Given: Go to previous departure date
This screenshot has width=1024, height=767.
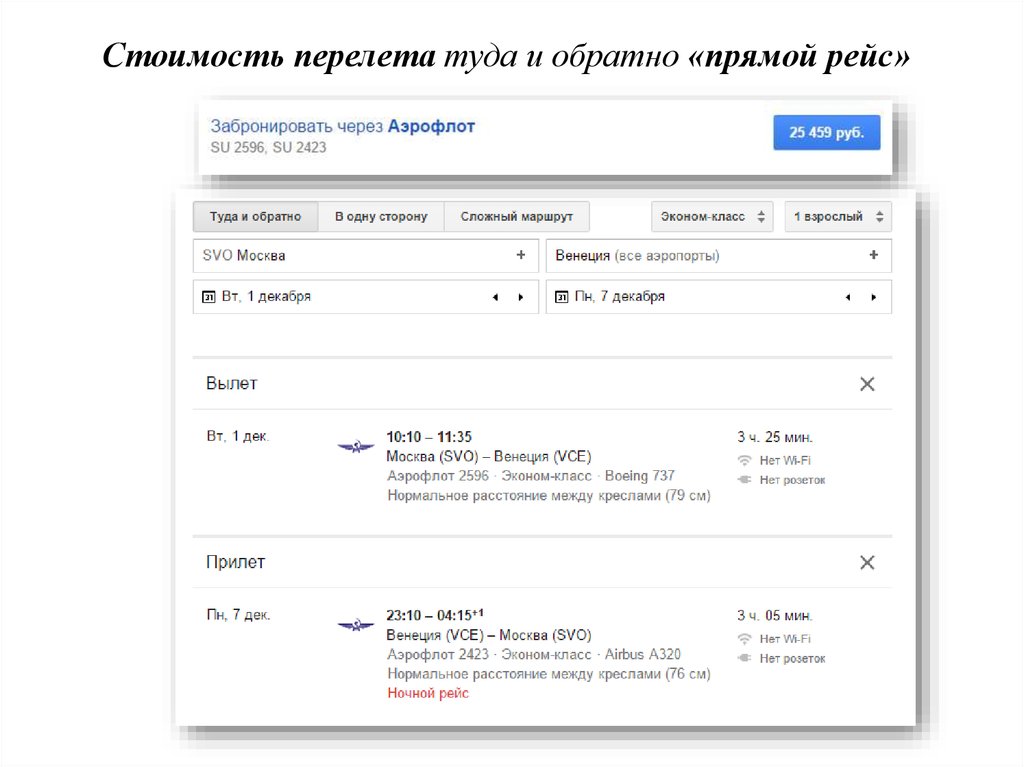Looking at the screenshot, I should (495, 297).
